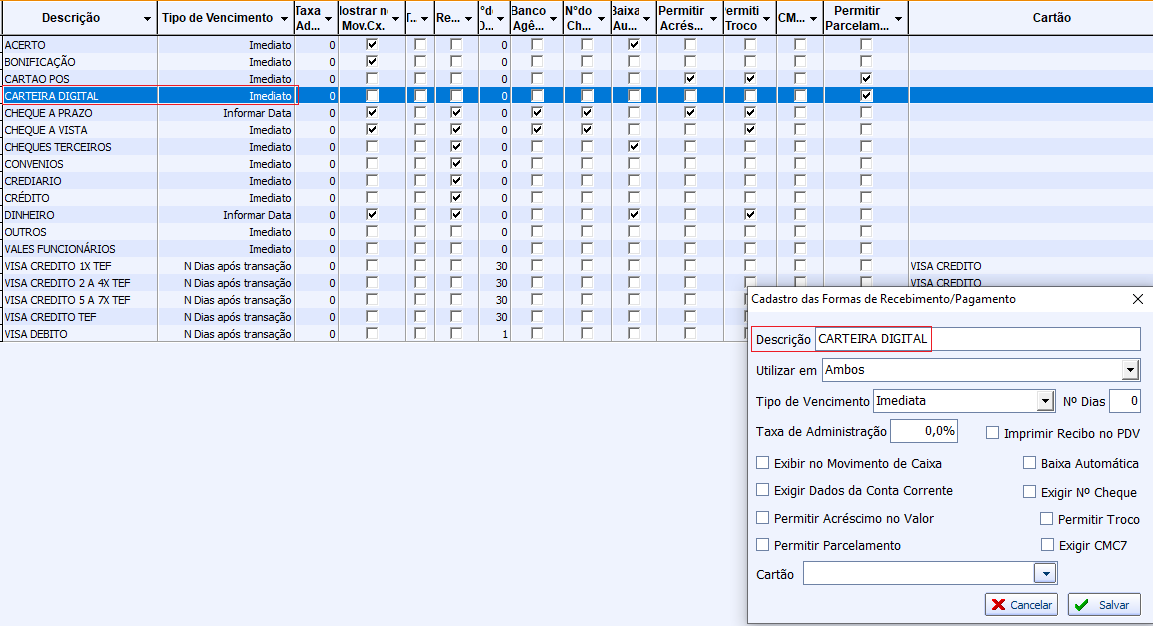The image size is (1153, 626).
Task: Open the Cartão dropdown list
Action: [1045, 574]
